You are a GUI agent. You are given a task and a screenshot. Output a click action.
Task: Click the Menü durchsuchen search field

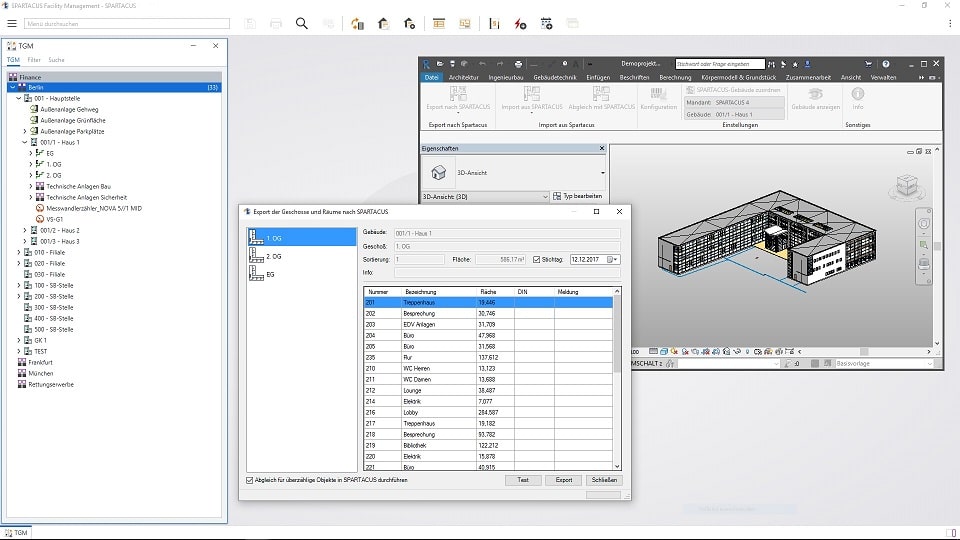tap(125, 23)
